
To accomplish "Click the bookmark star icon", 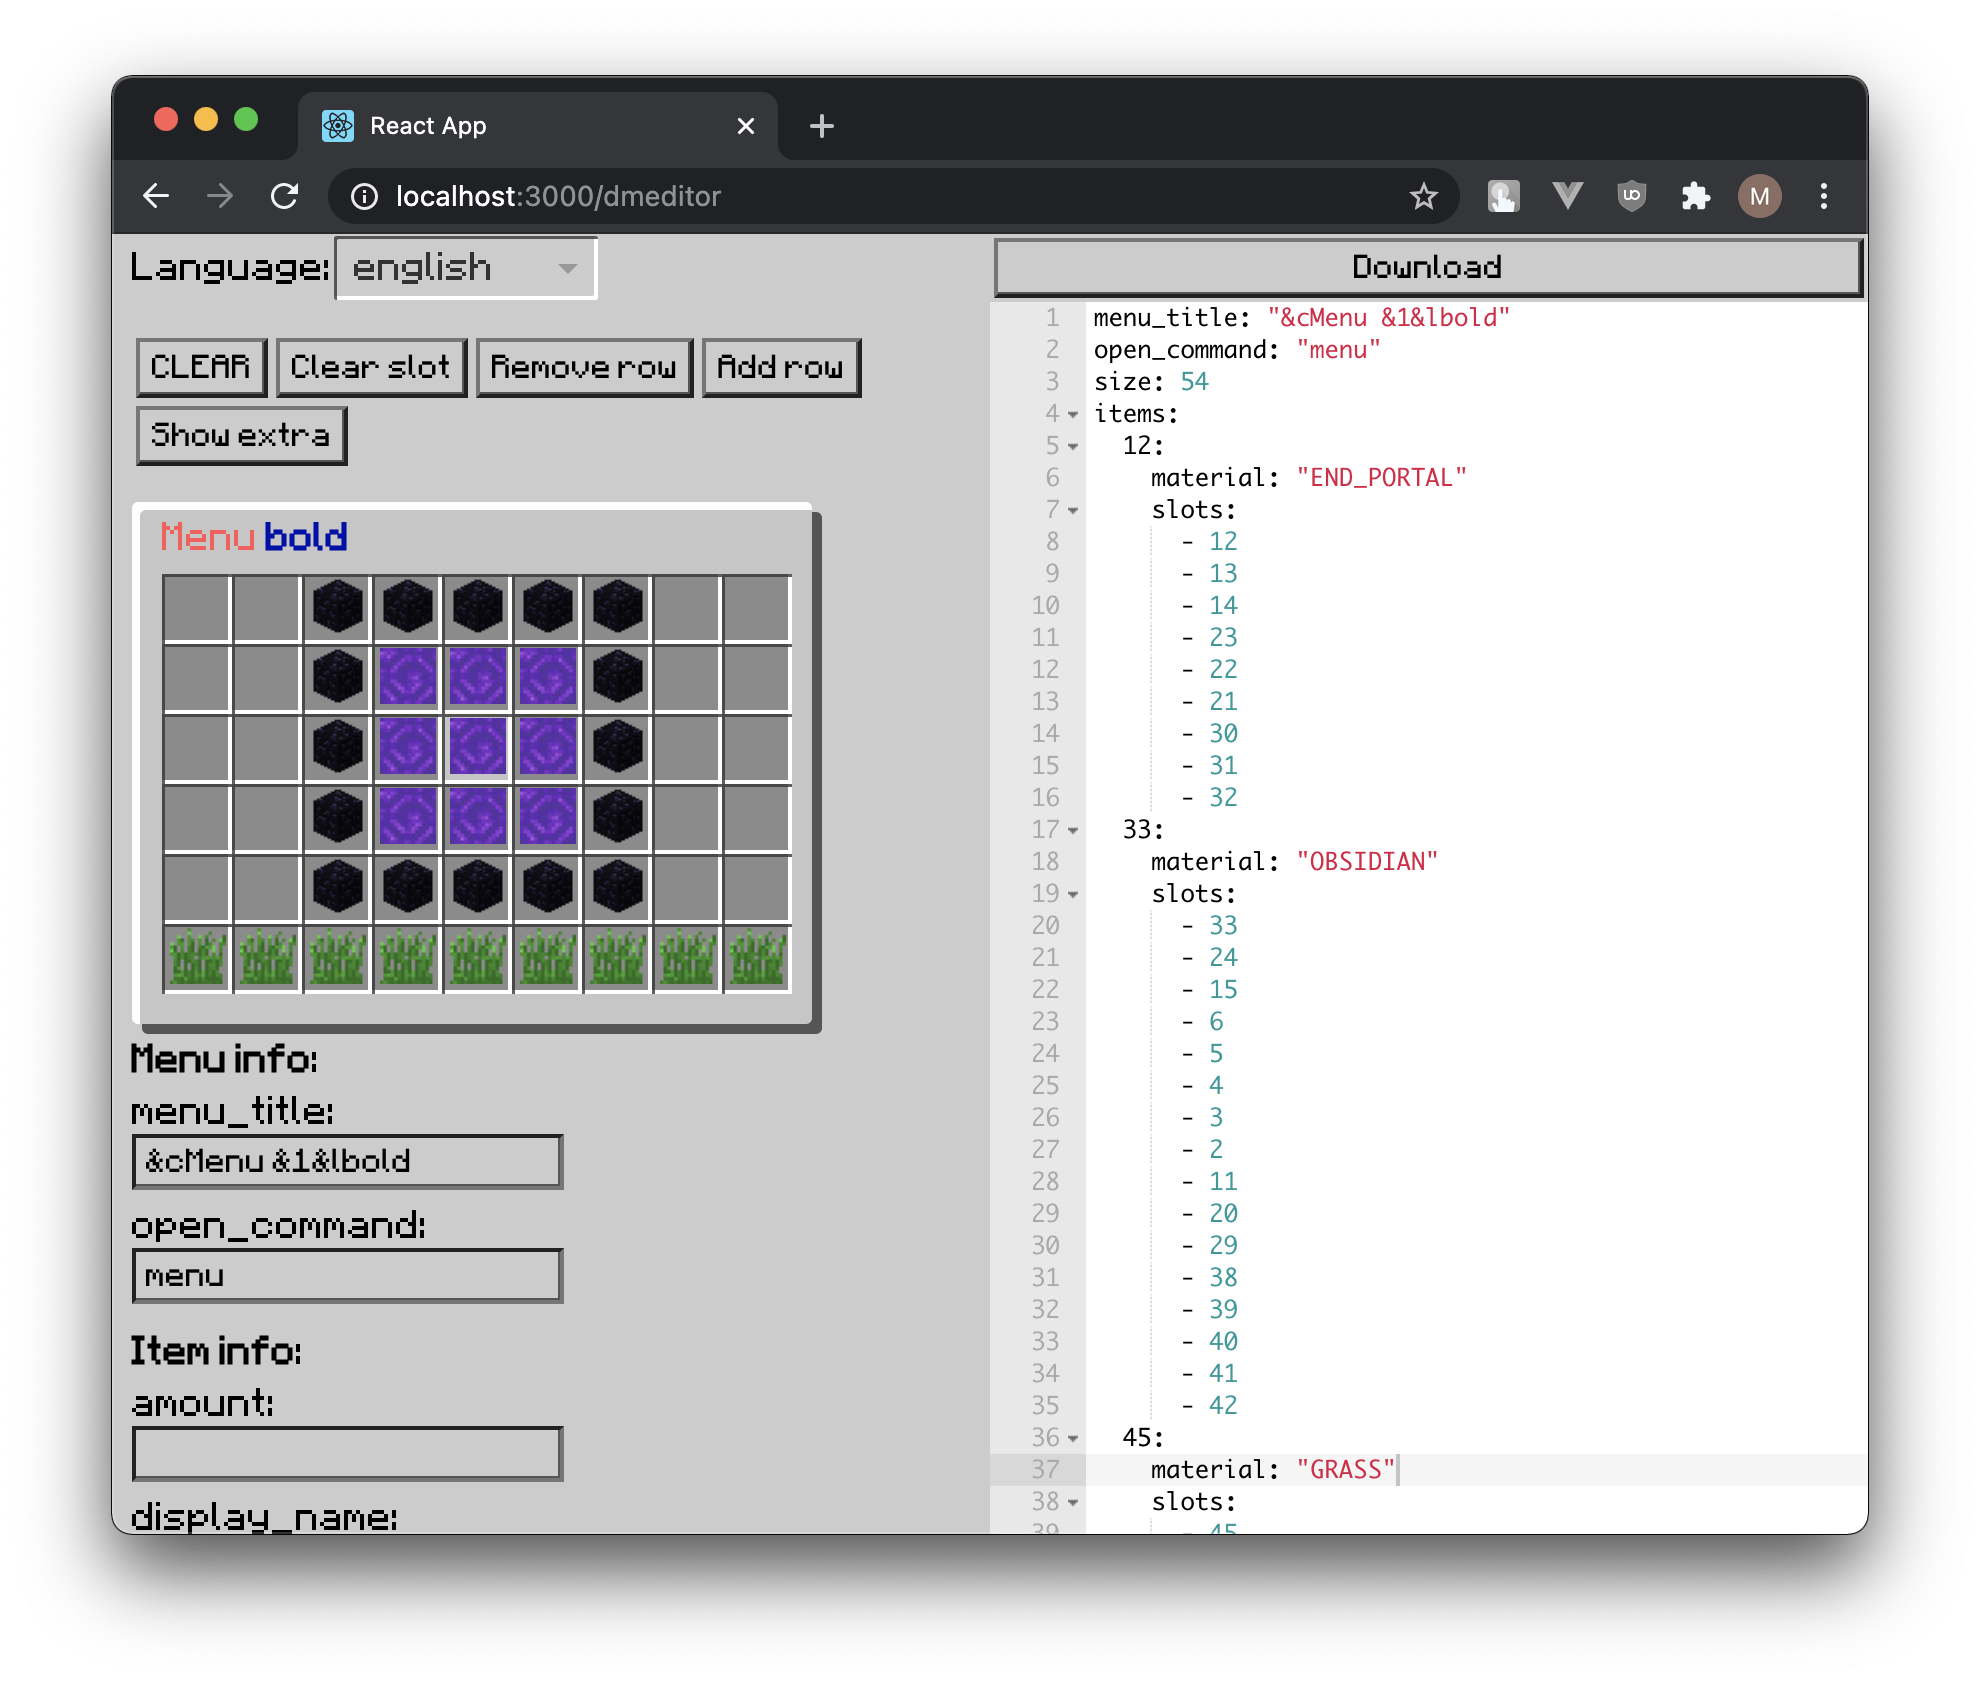I will click(x=1423, y=196).
